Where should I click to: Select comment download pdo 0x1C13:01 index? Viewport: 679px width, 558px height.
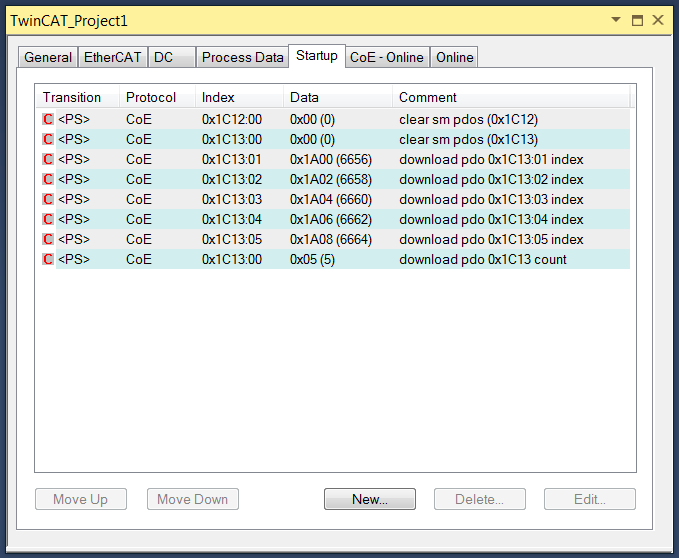click(x=491, y=159)
